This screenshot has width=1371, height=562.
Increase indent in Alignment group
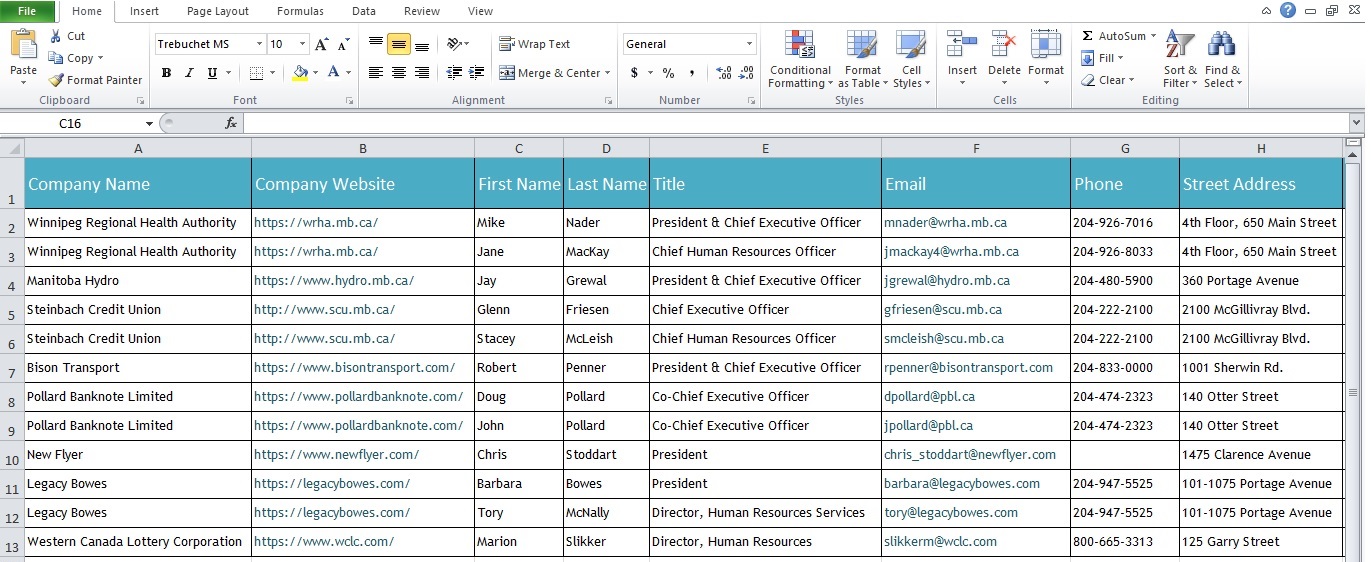click(476, 73)
